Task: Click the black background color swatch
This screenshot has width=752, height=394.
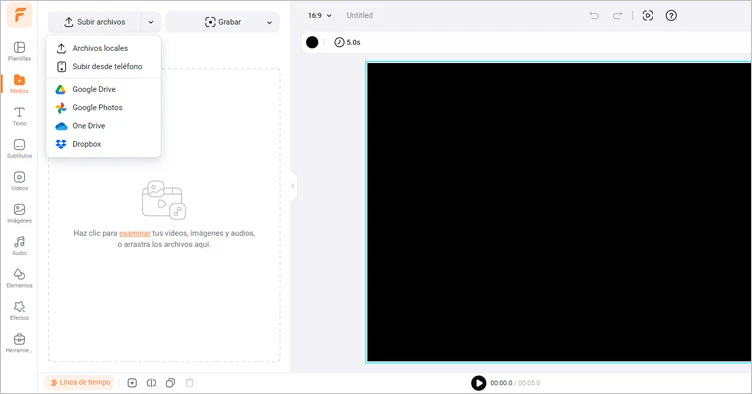Action: point(312,42)
